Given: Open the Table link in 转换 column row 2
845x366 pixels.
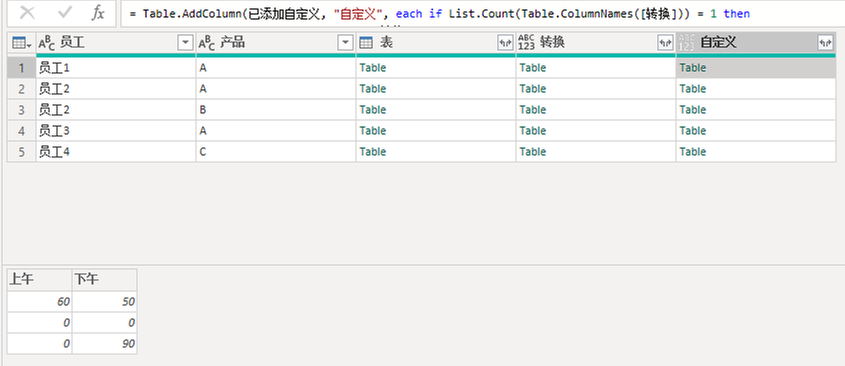Looking at the screenshot, I should 533,89.
